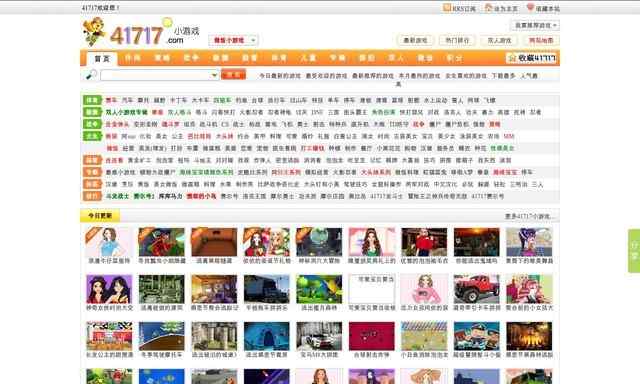This screenshot has width=640, height=384.
Task: Select the yellow 今日更新 tab
Action: pos(100,216)
